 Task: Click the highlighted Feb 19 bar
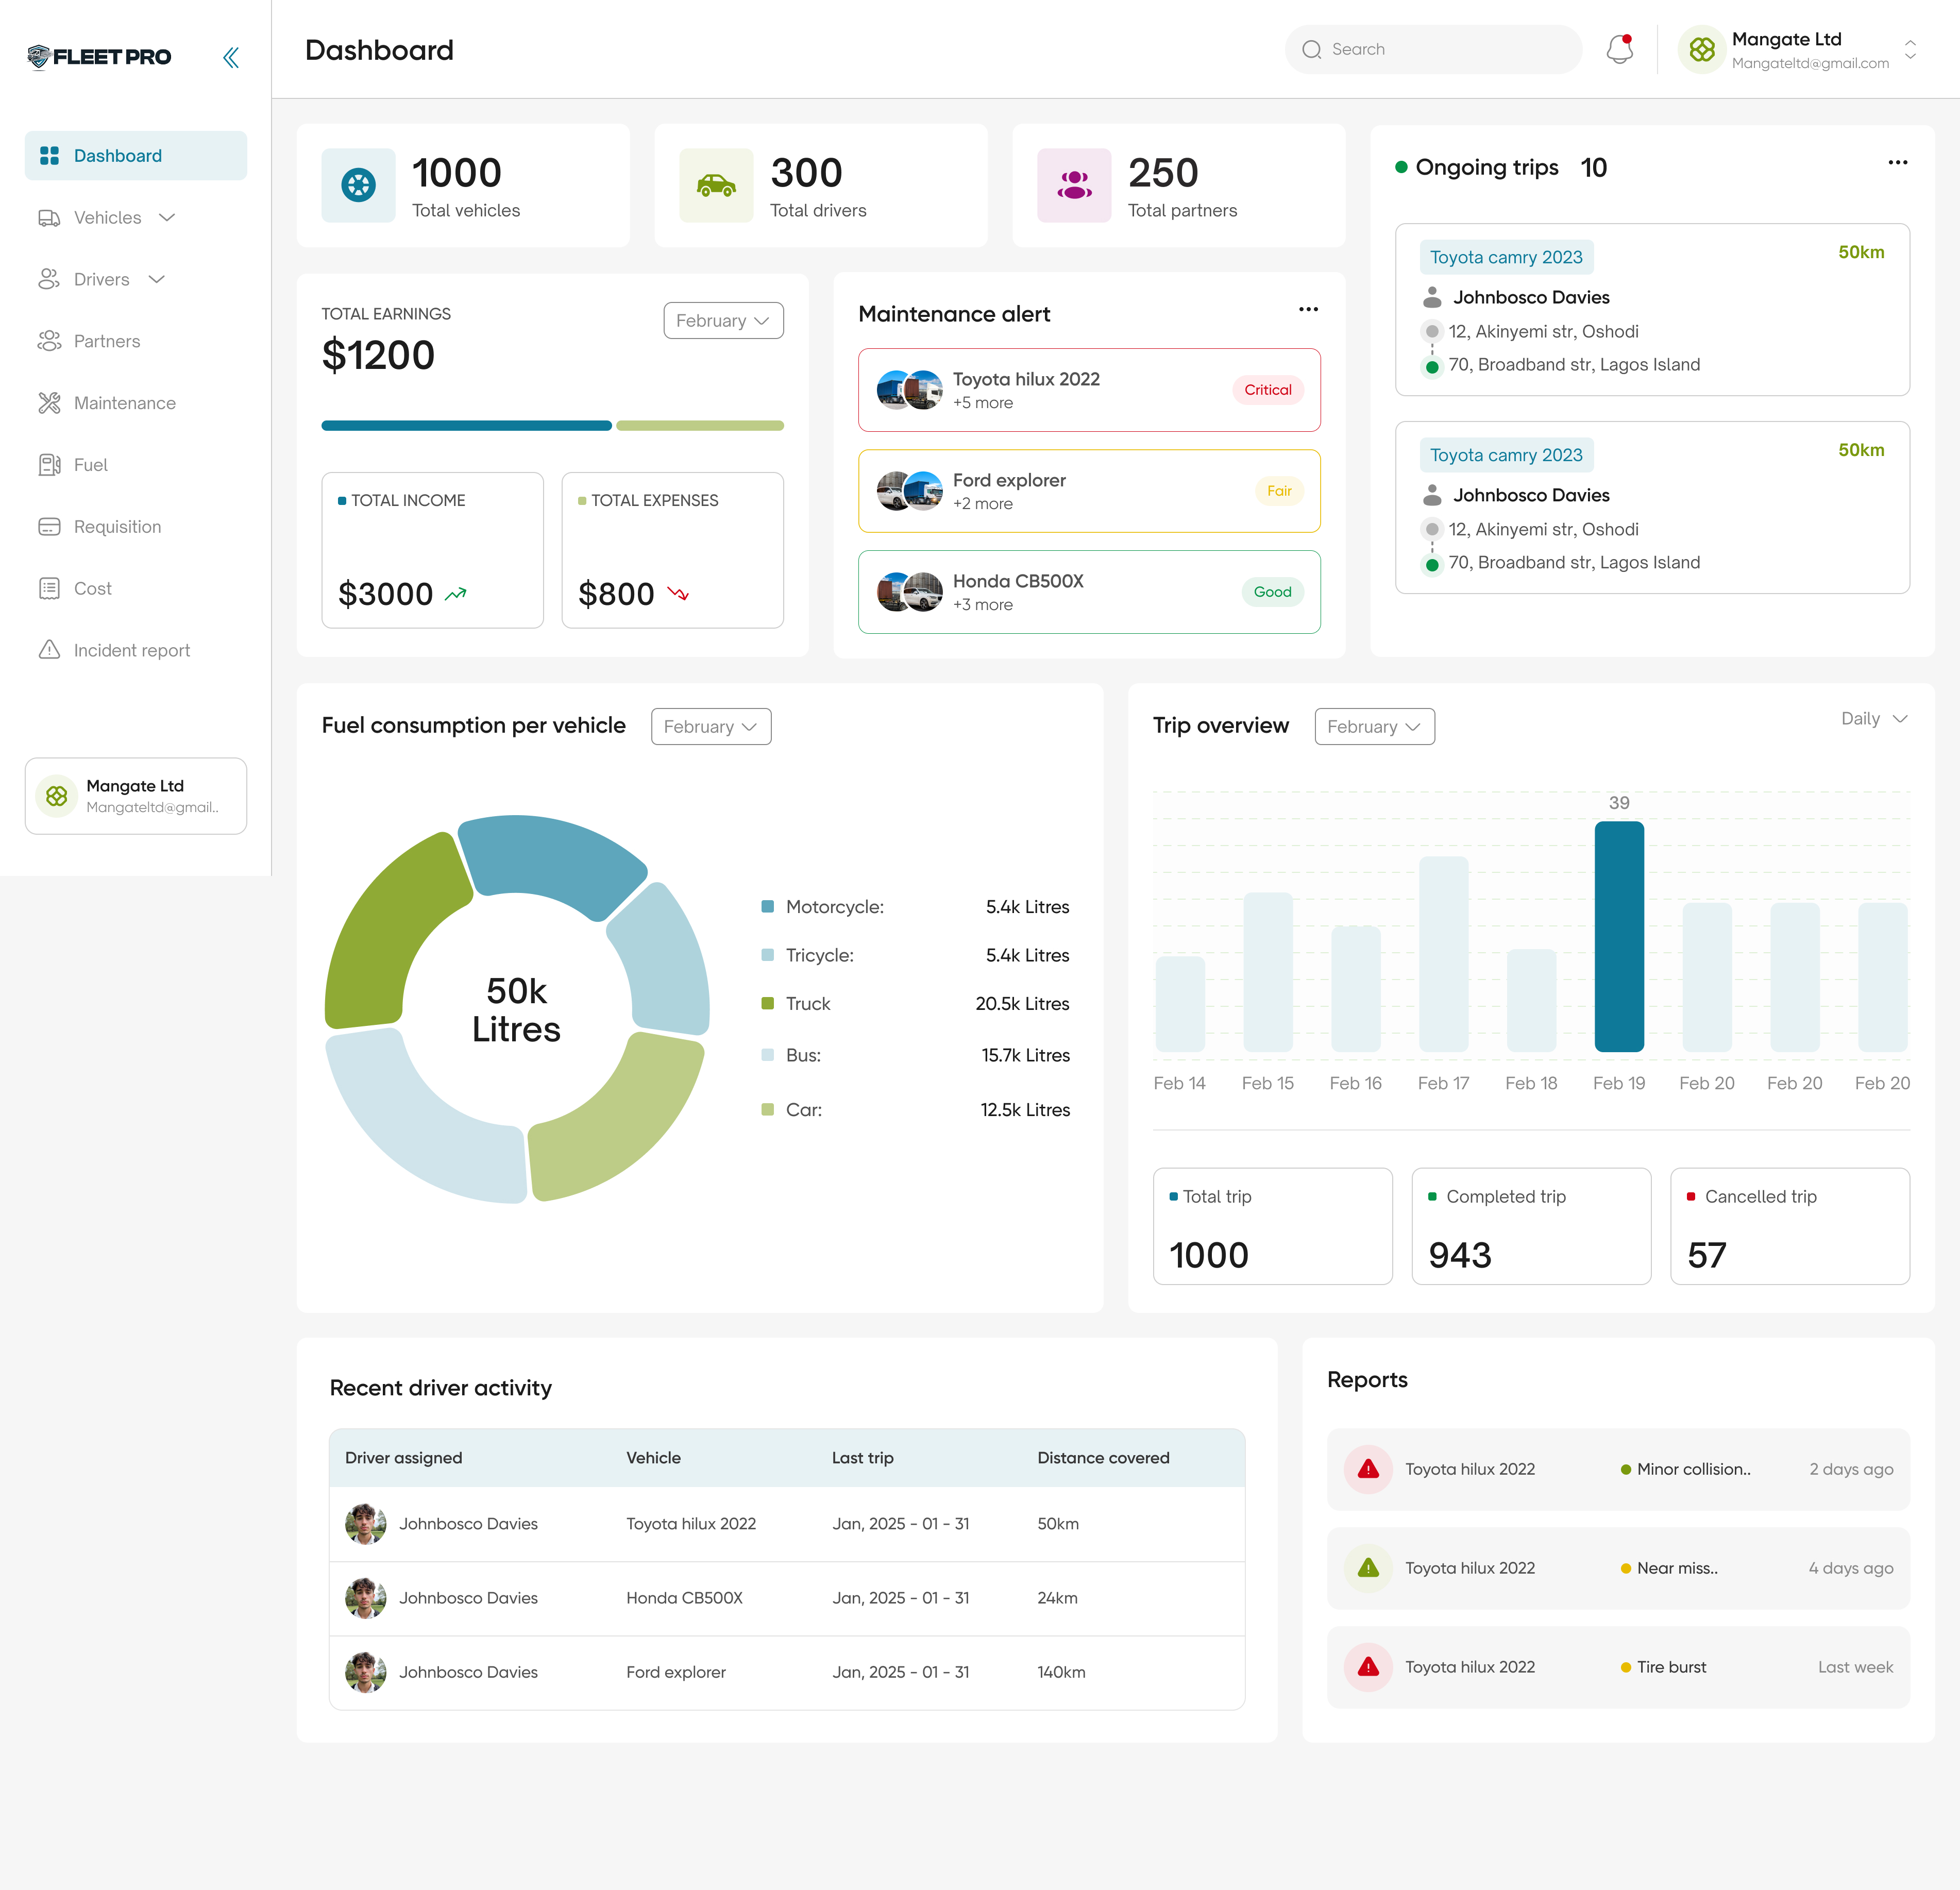coord(1619,936)
